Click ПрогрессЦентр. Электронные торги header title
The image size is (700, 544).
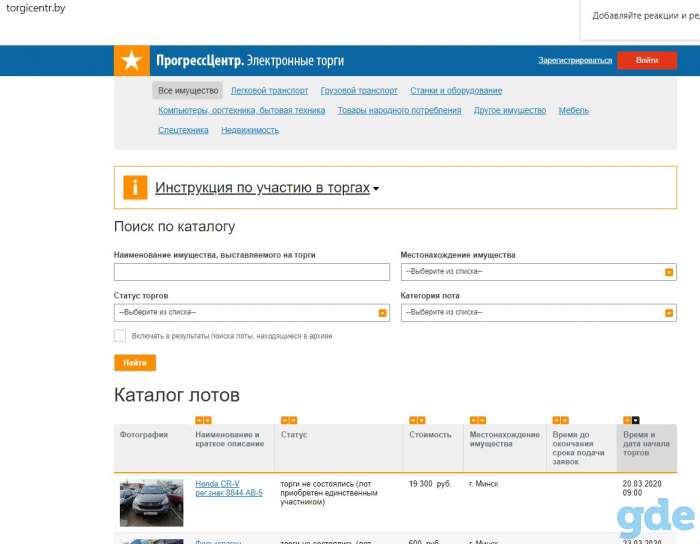point(250,60)
